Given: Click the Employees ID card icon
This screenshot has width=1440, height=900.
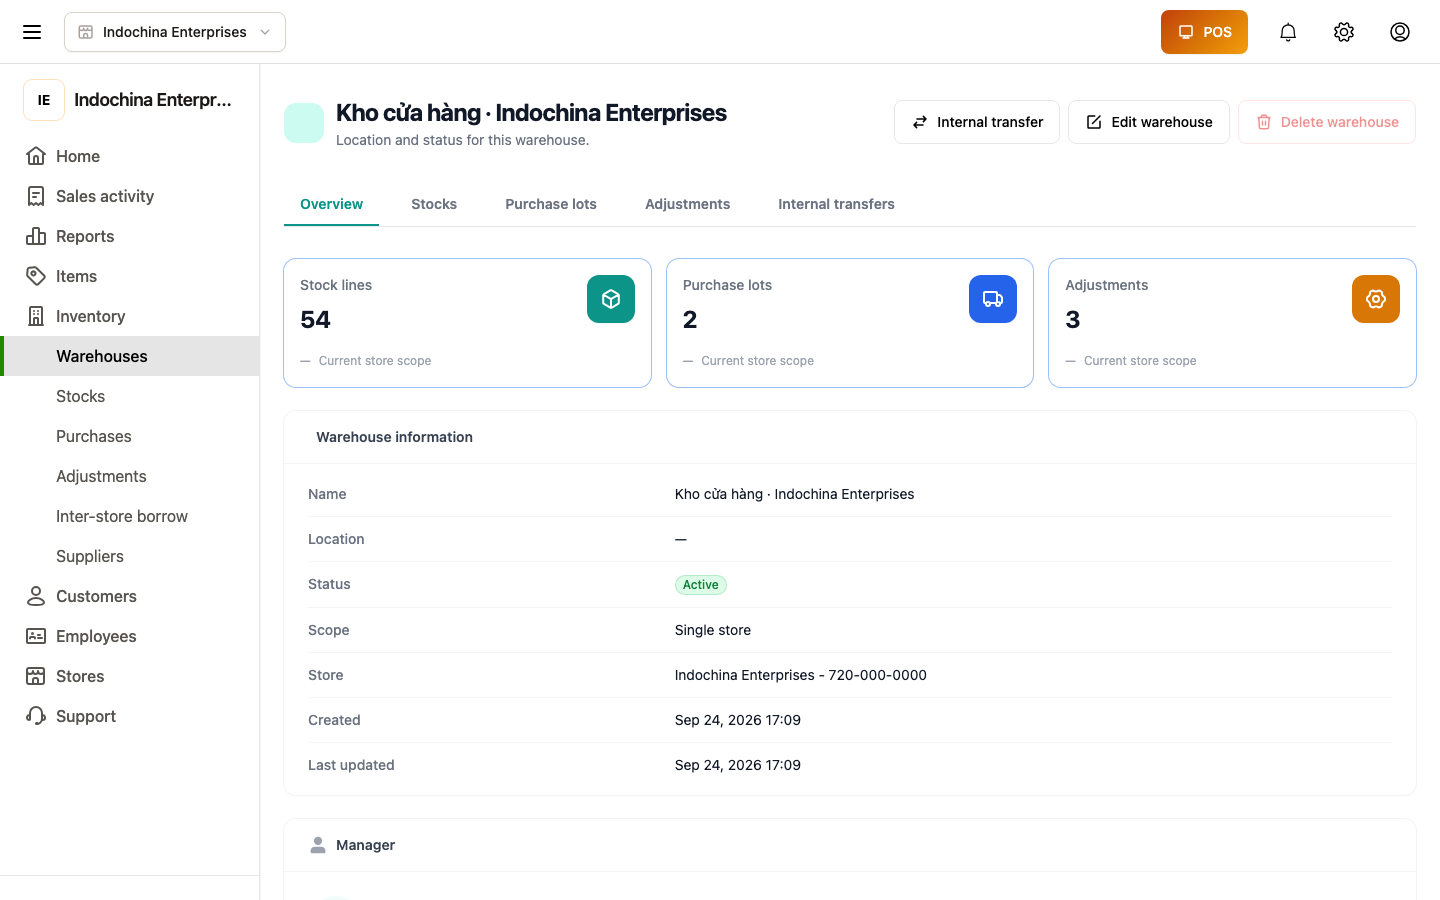Looking at the screenshot, I should tap(36, 636).
